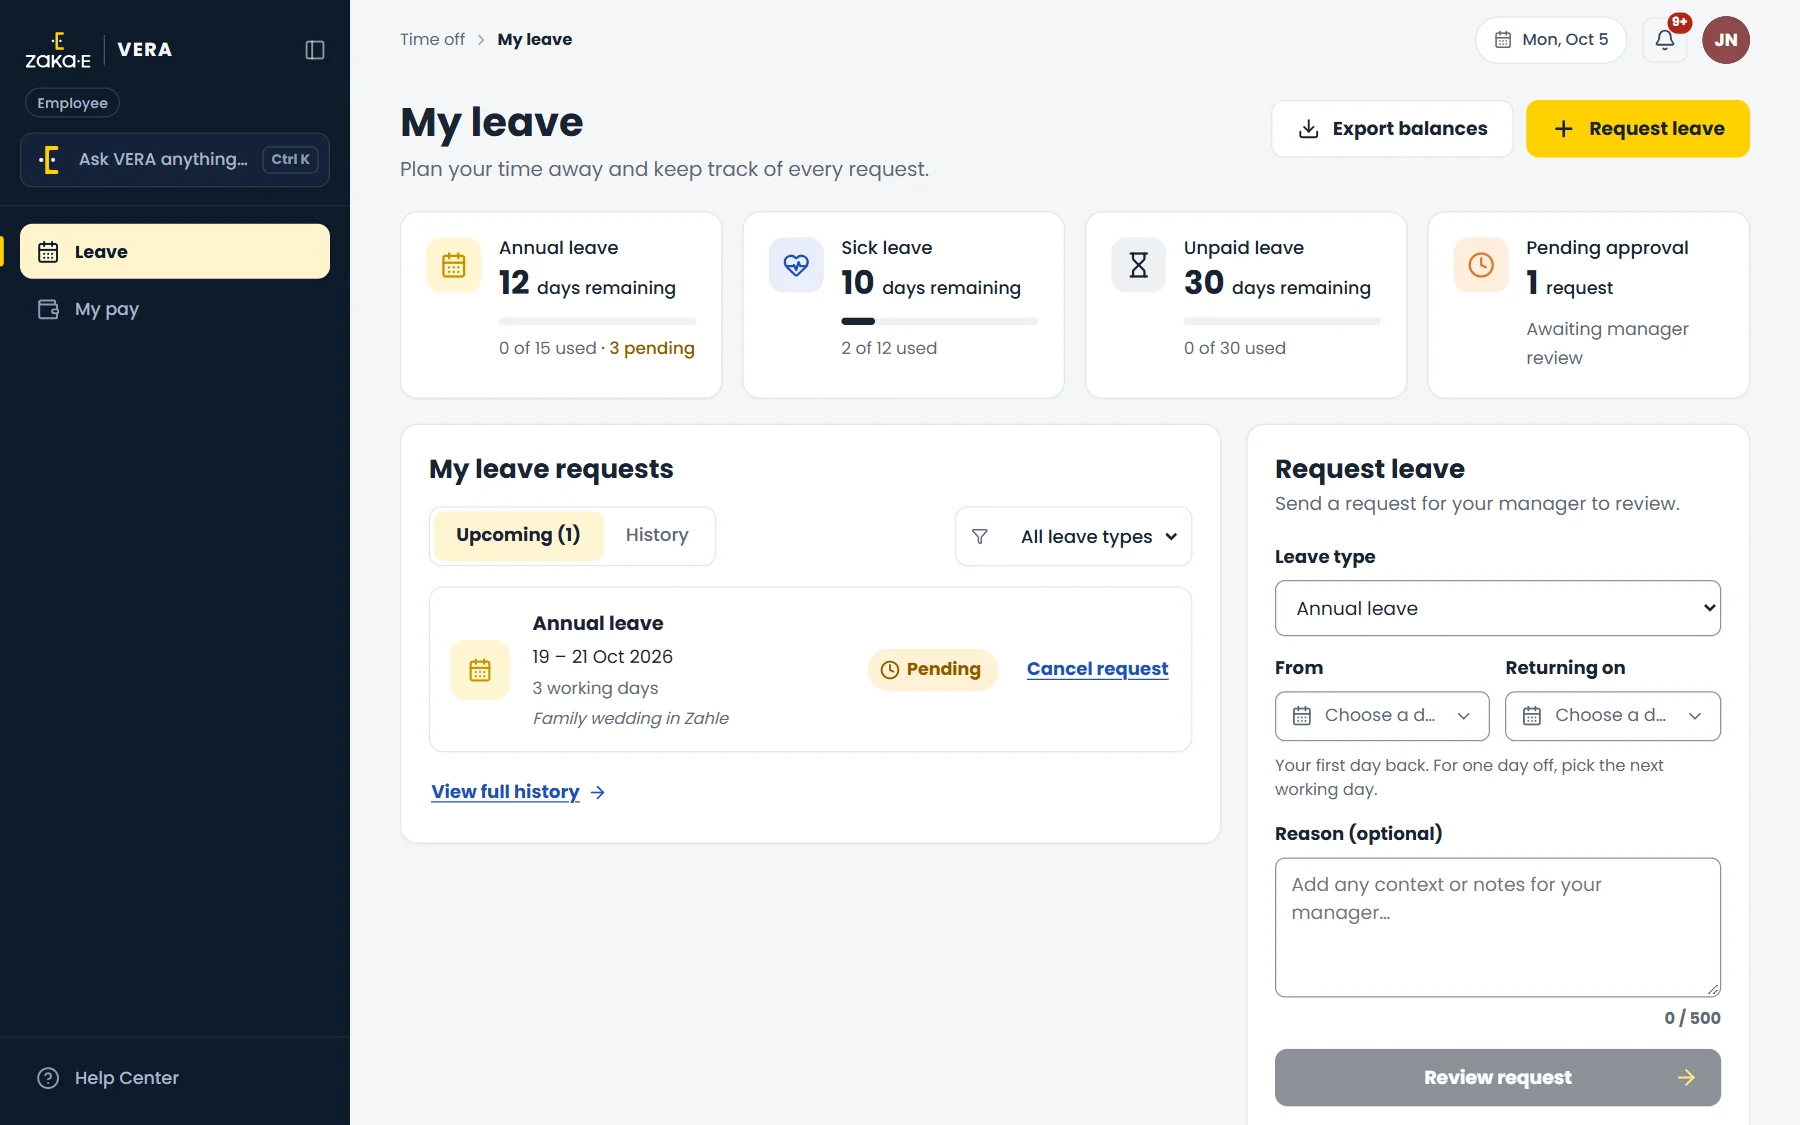Switch to the Upcoming (1) tab

518,536
